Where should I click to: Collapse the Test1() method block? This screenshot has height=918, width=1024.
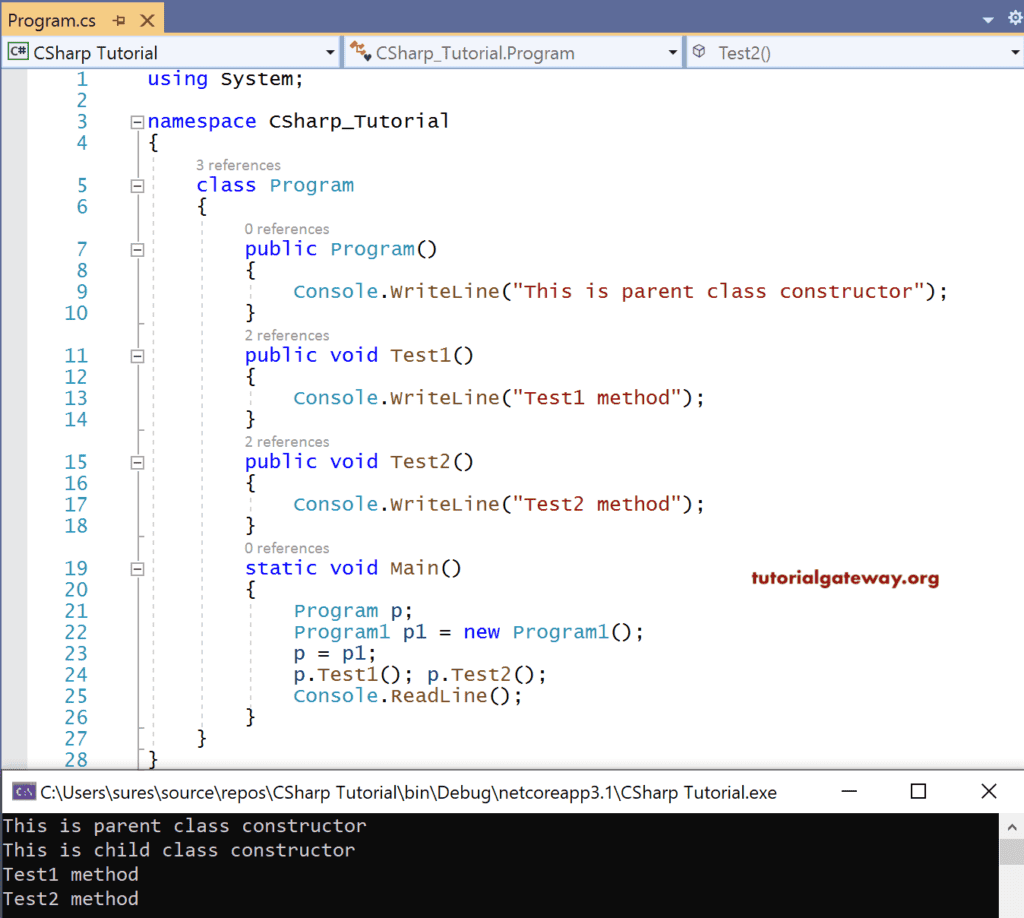[x=137, y=356]
